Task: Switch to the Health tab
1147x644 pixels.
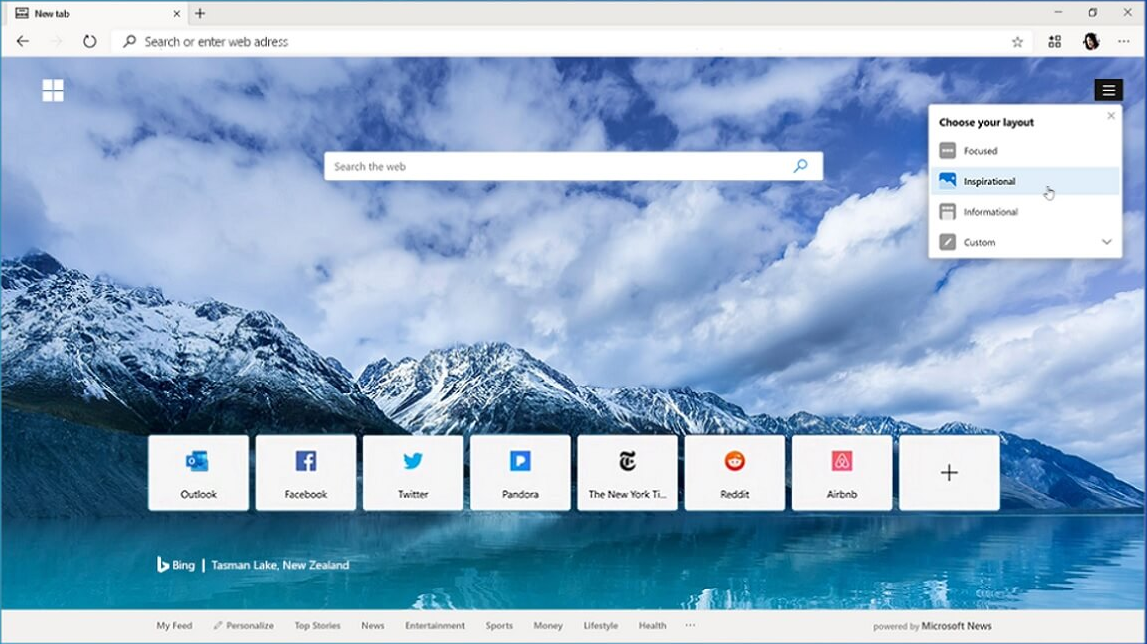Action: pos(653,626)
